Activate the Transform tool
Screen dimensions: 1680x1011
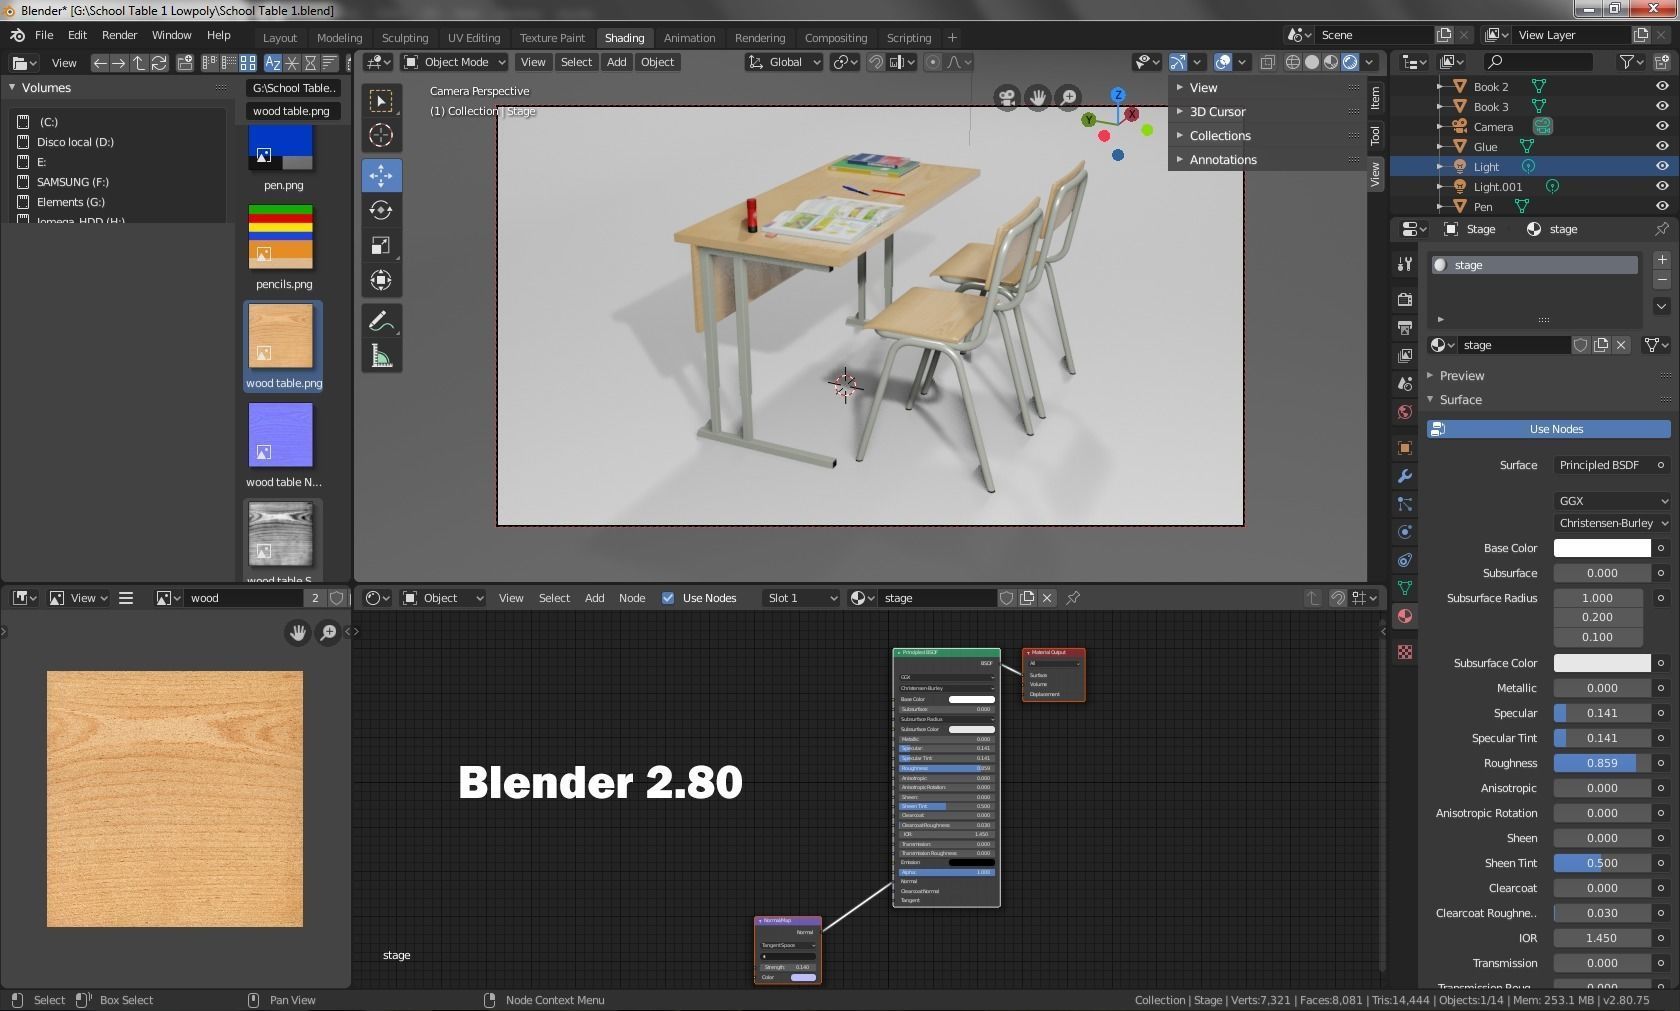coord(381,280)
